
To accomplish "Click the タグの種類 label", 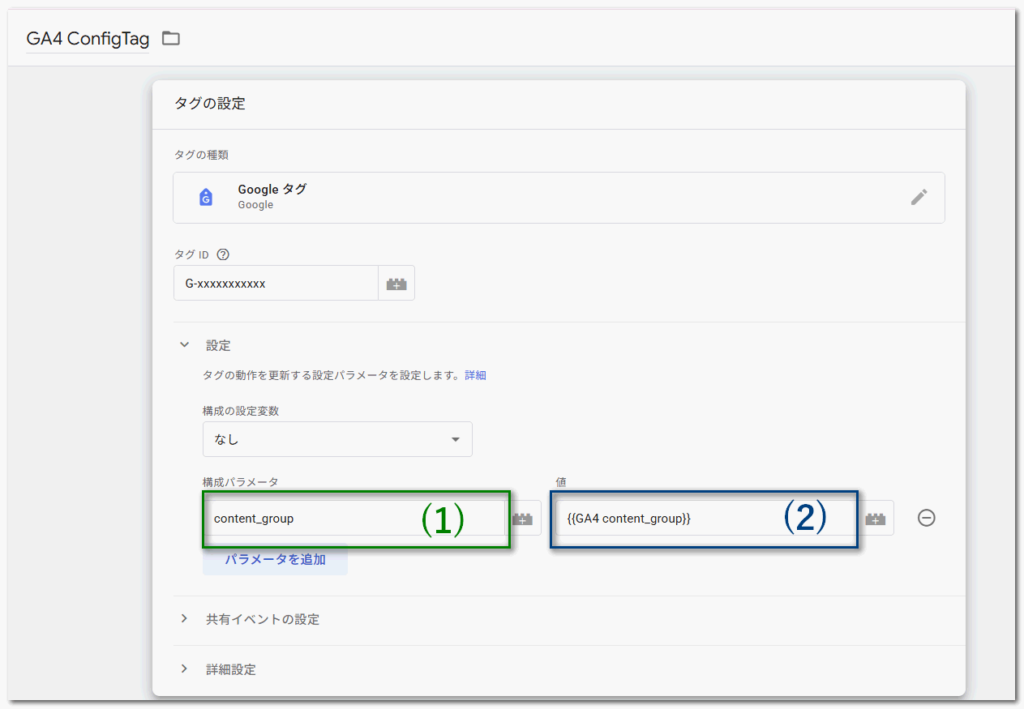I will coord(201,155).
